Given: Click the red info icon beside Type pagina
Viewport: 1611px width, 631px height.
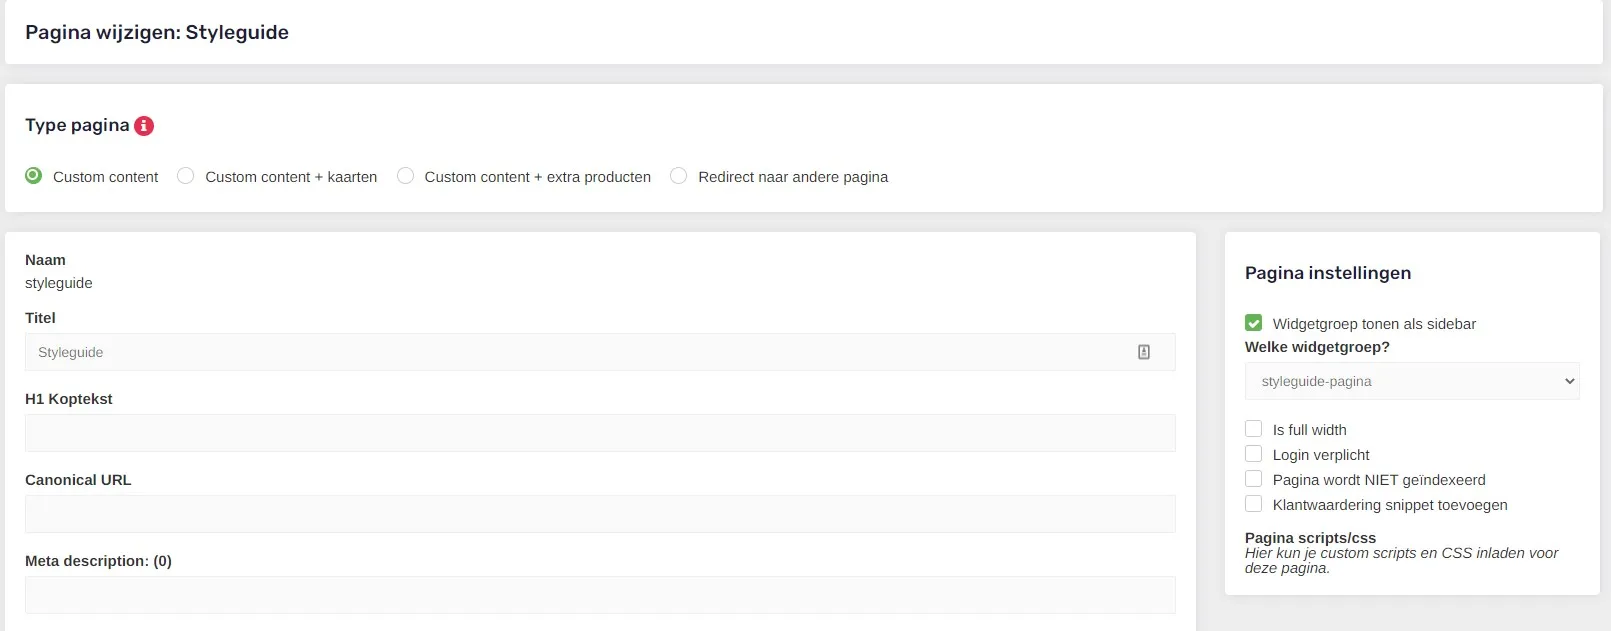Looking at the screenshot, I should click(x=144, y=125).
